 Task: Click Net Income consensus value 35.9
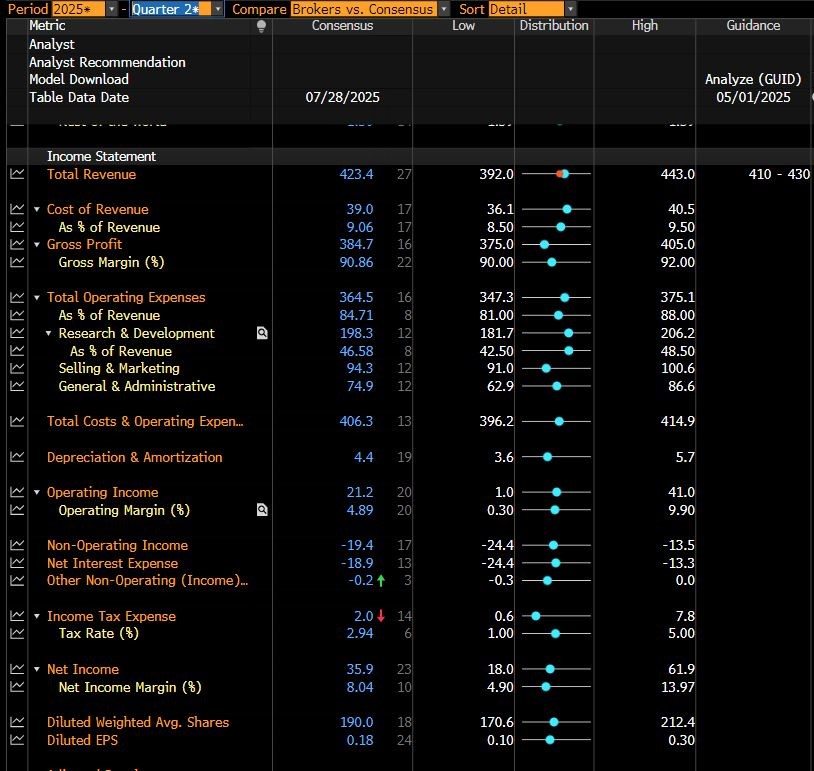(360, 669)
